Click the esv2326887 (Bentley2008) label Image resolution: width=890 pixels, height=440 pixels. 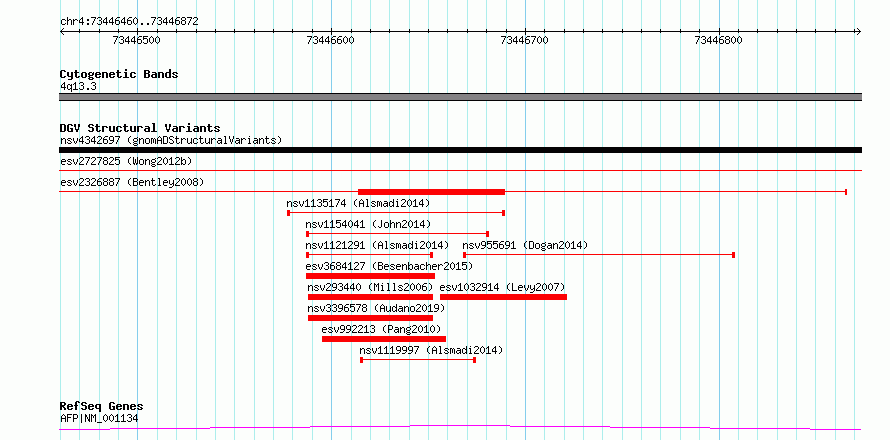132,183
